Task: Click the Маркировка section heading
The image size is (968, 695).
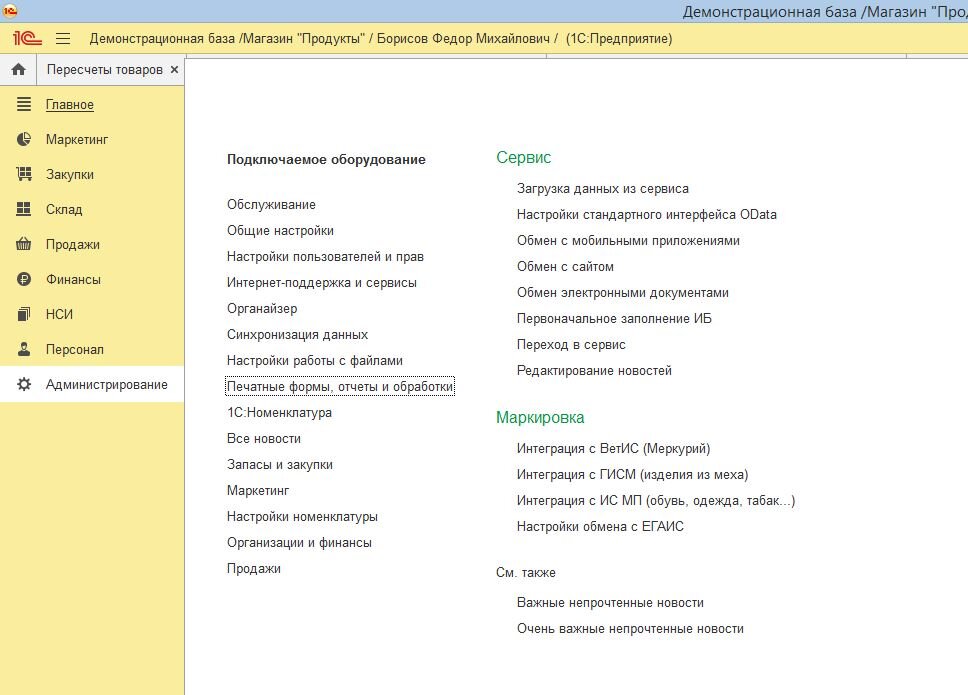Action: (540, 417)
